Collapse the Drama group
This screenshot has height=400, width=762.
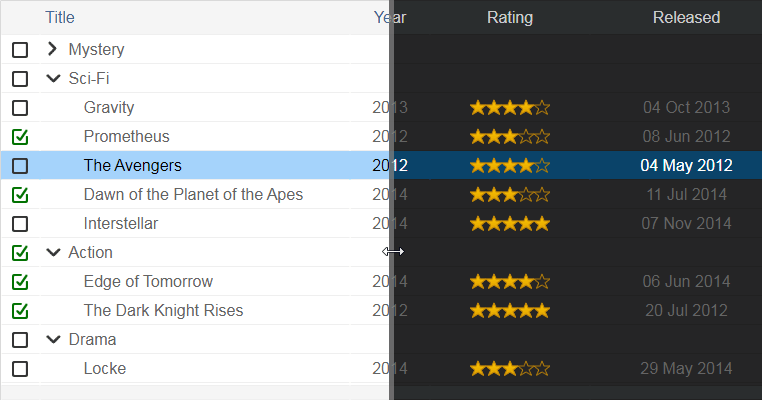coord(53,339)
